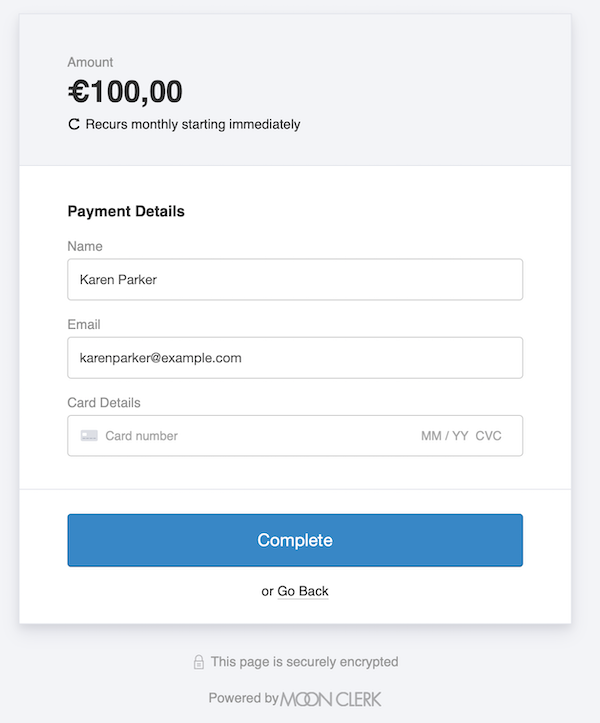Click the 'Powered by' text
The image size is (600, 723).
(243, 698)
